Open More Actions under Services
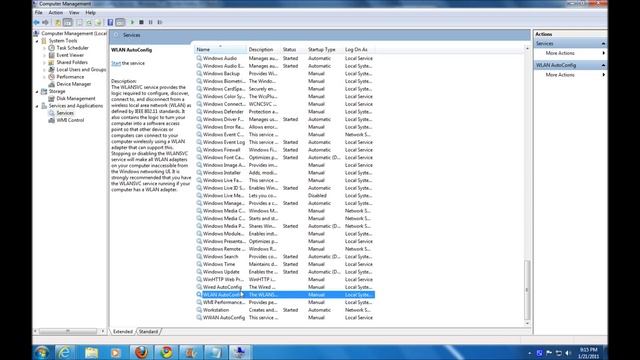Image resolution: width=640 pixels, height=360 pixels. point(560,53)
